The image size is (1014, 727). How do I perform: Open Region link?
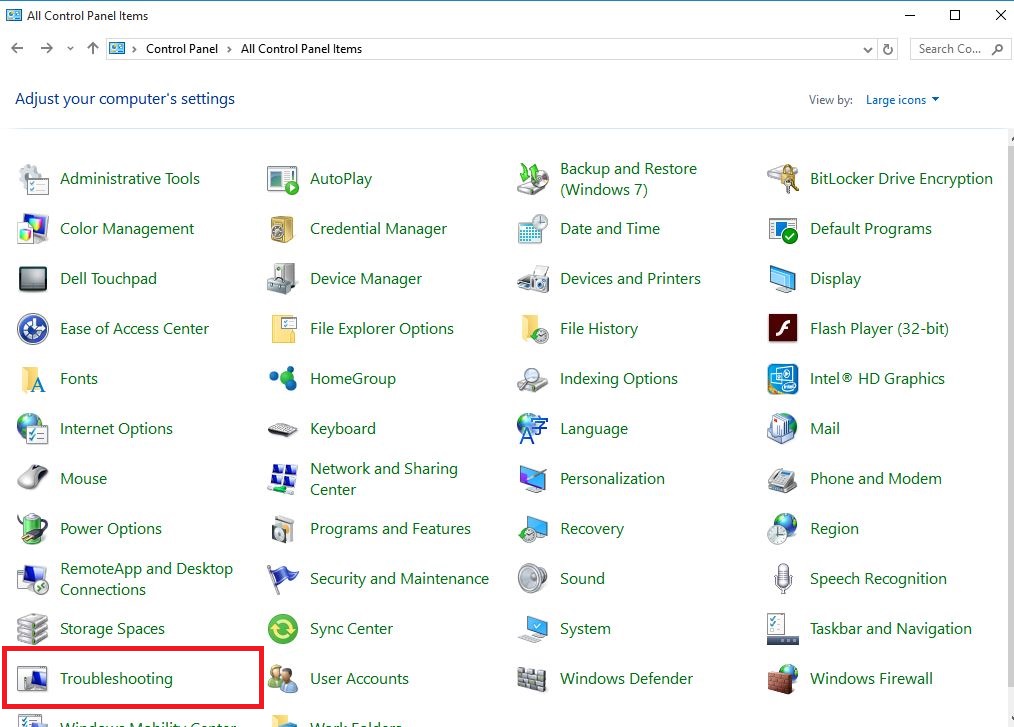tap(834, 529)
